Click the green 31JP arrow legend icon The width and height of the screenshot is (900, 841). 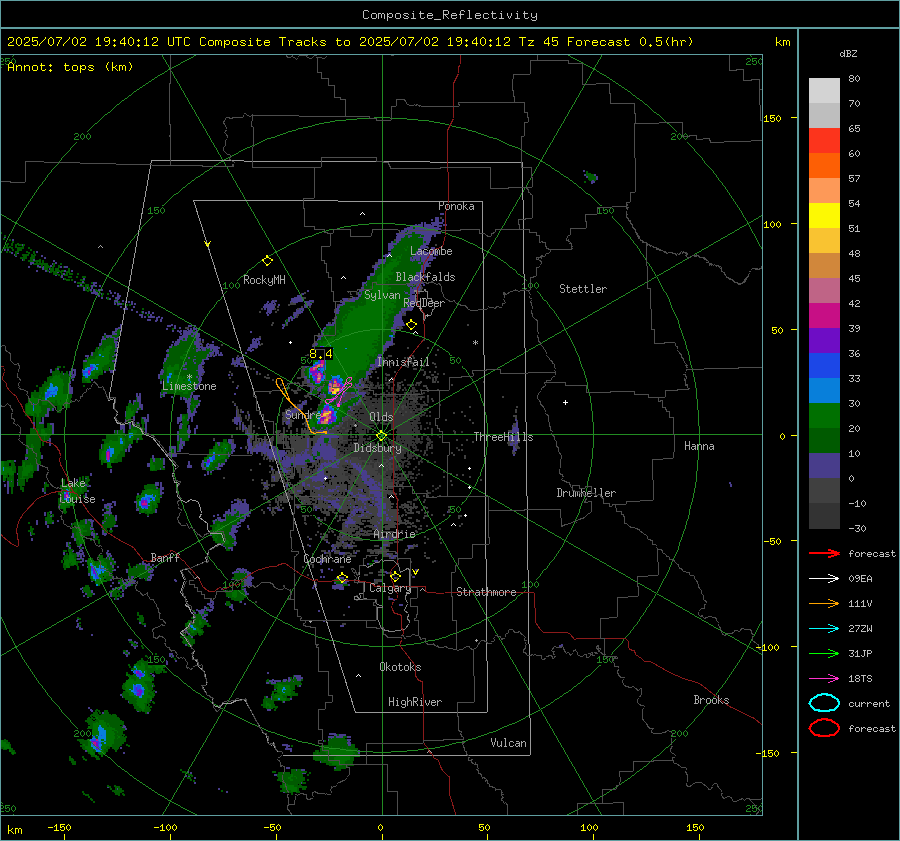pyautogui.click(x=824, y=653)
